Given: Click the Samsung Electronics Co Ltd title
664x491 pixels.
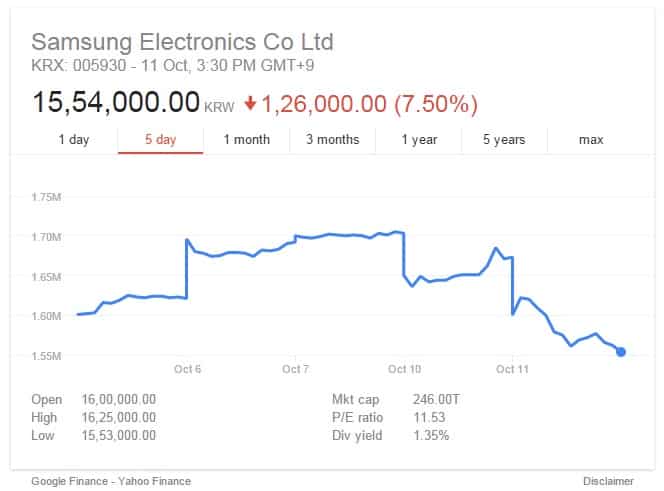Looking at the screenshot, I should click(183, 42).
